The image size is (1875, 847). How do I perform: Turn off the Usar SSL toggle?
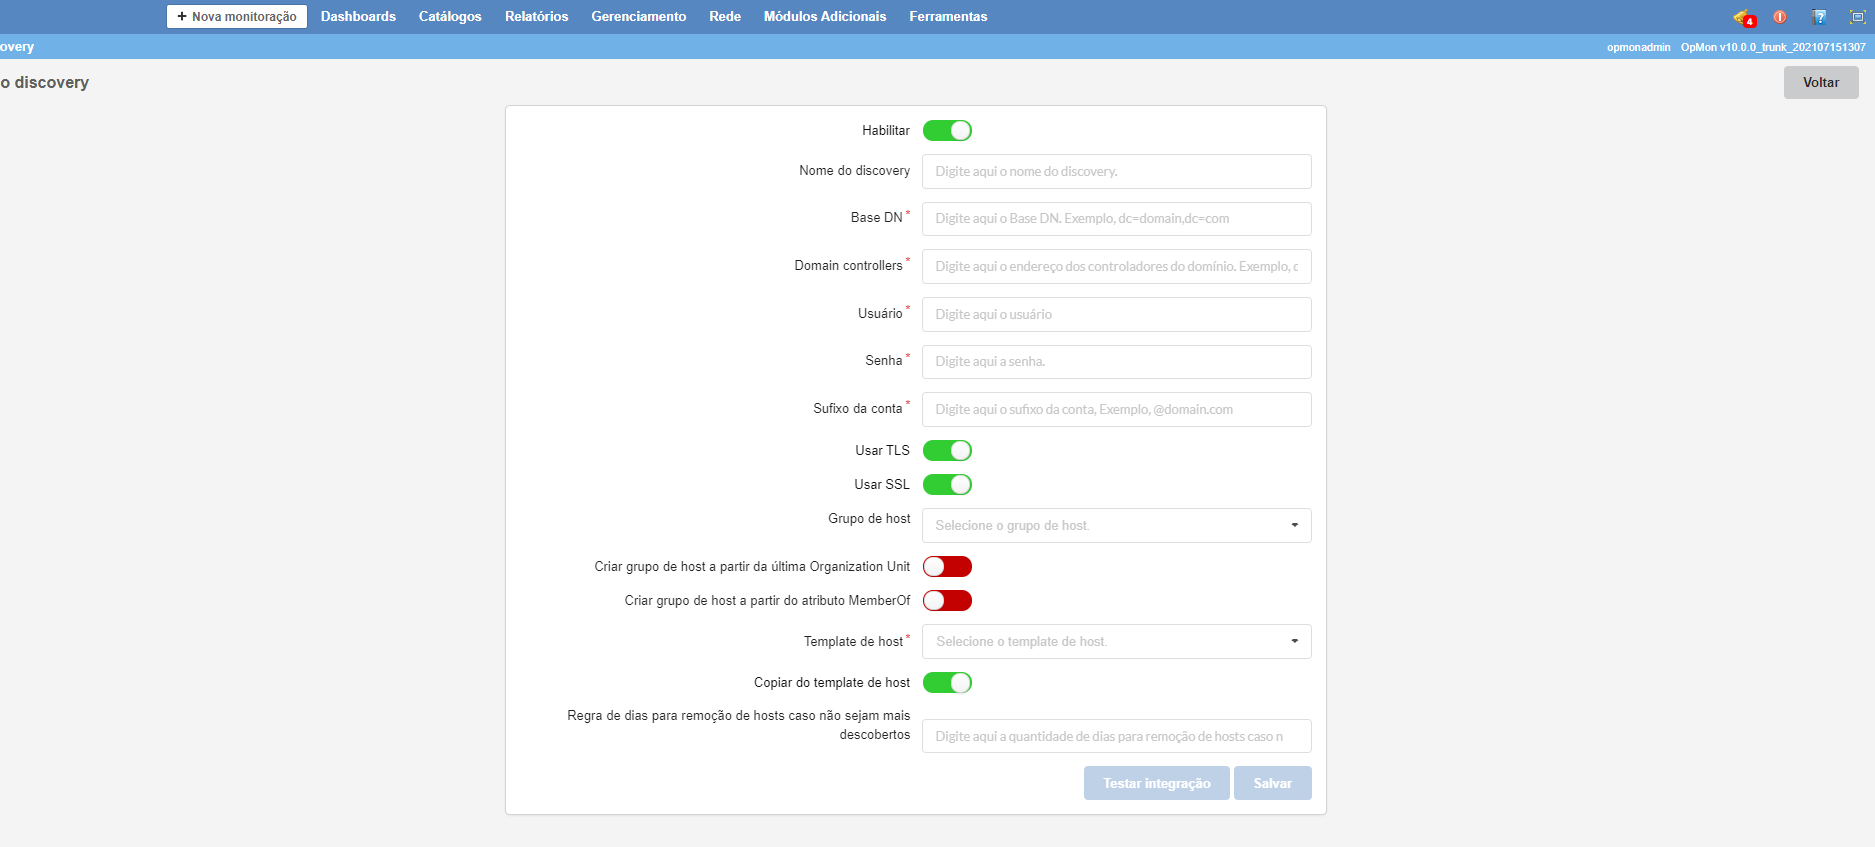point(947,485)
